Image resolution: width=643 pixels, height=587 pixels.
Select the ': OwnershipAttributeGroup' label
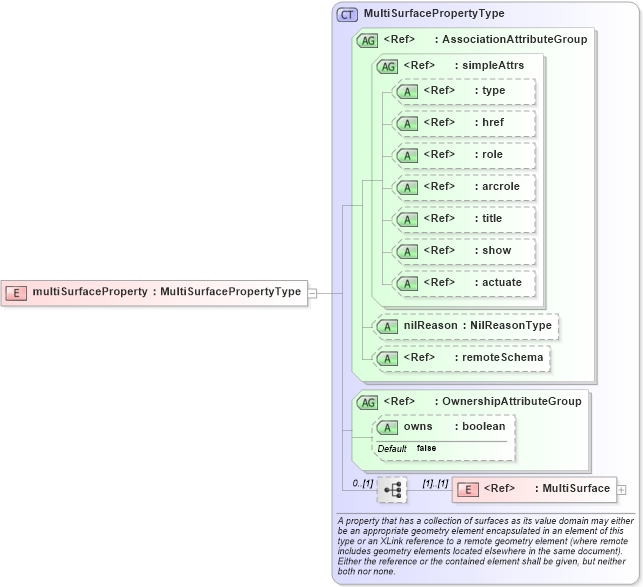point(508,401)
